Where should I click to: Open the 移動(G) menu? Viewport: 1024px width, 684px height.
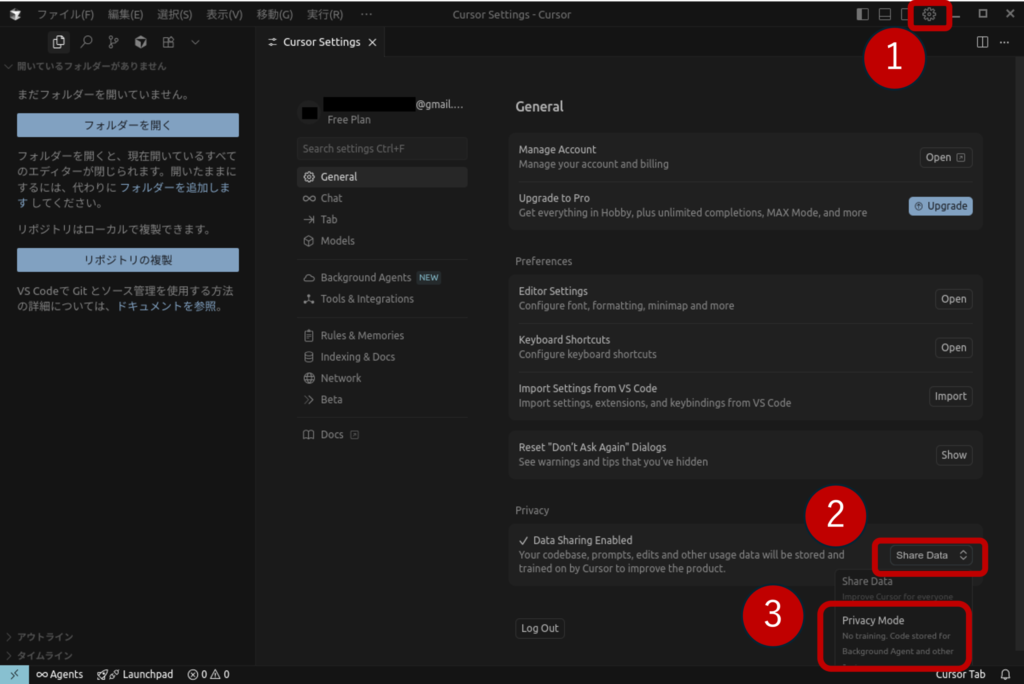click(274, 14)
